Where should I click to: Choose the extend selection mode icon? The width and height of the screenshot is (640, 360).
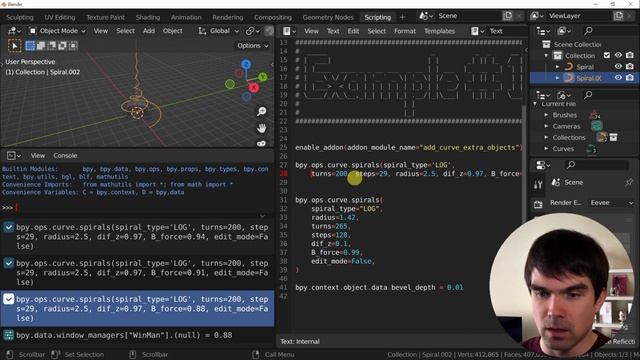(x=41, y=46)
